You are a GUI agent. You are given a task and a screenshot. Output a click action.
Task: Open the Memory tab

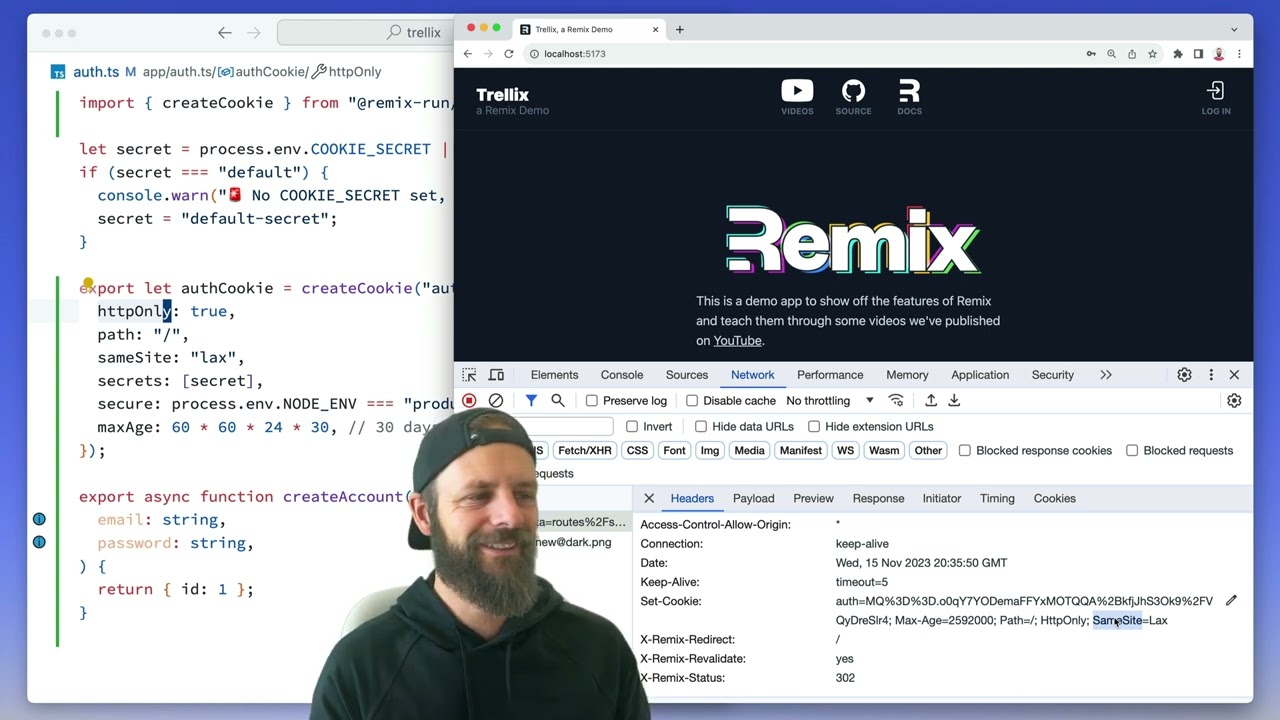click(907, 375)
